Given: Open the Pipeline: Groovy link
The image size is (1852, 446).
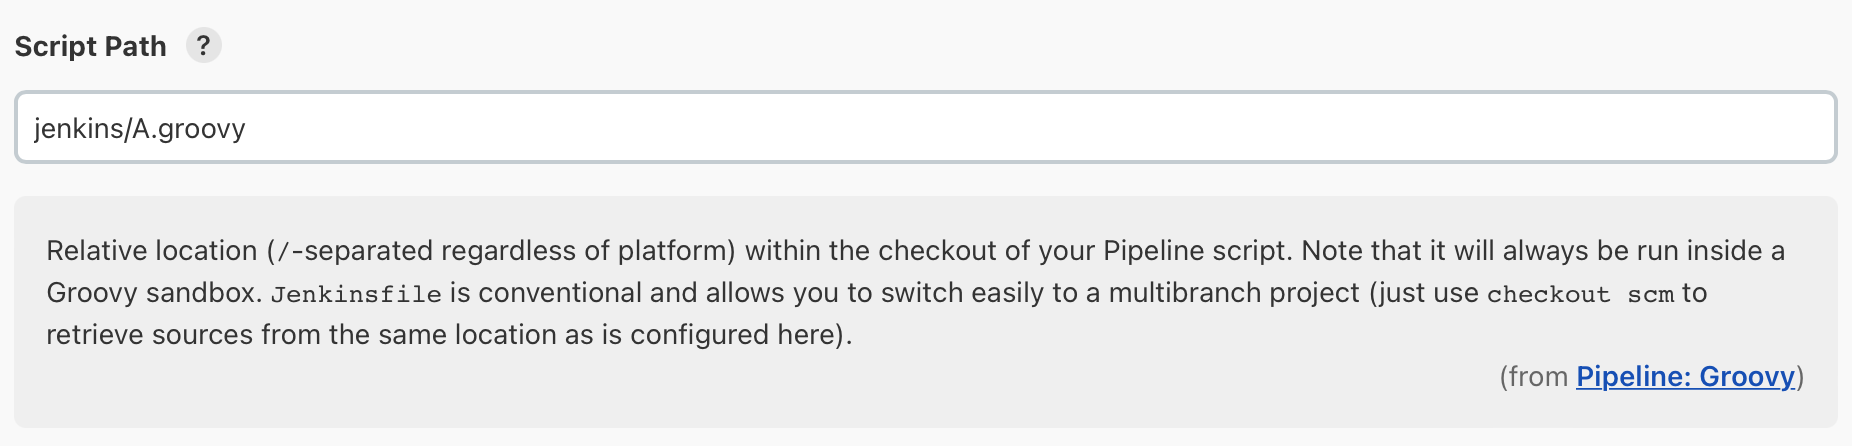Looking at the screenshot, I should point(1685,377).
